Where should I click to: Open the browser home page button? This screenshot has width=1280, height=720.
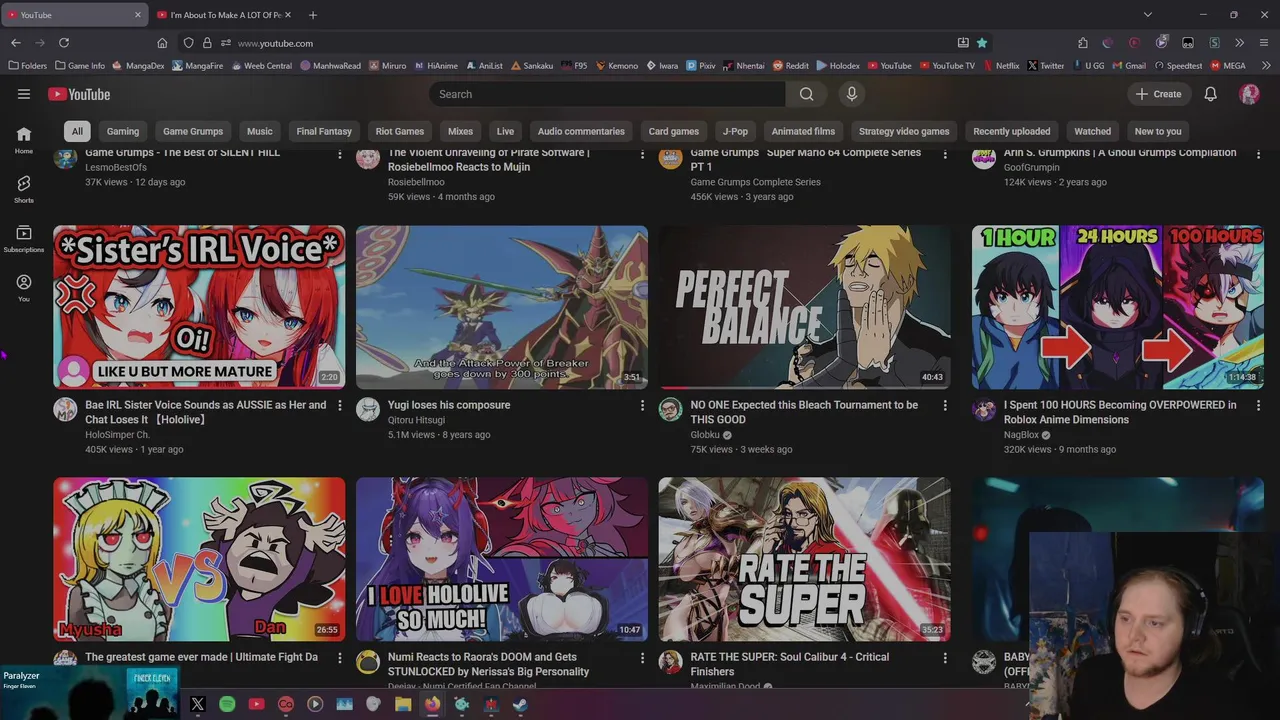[x=162, y=43]
